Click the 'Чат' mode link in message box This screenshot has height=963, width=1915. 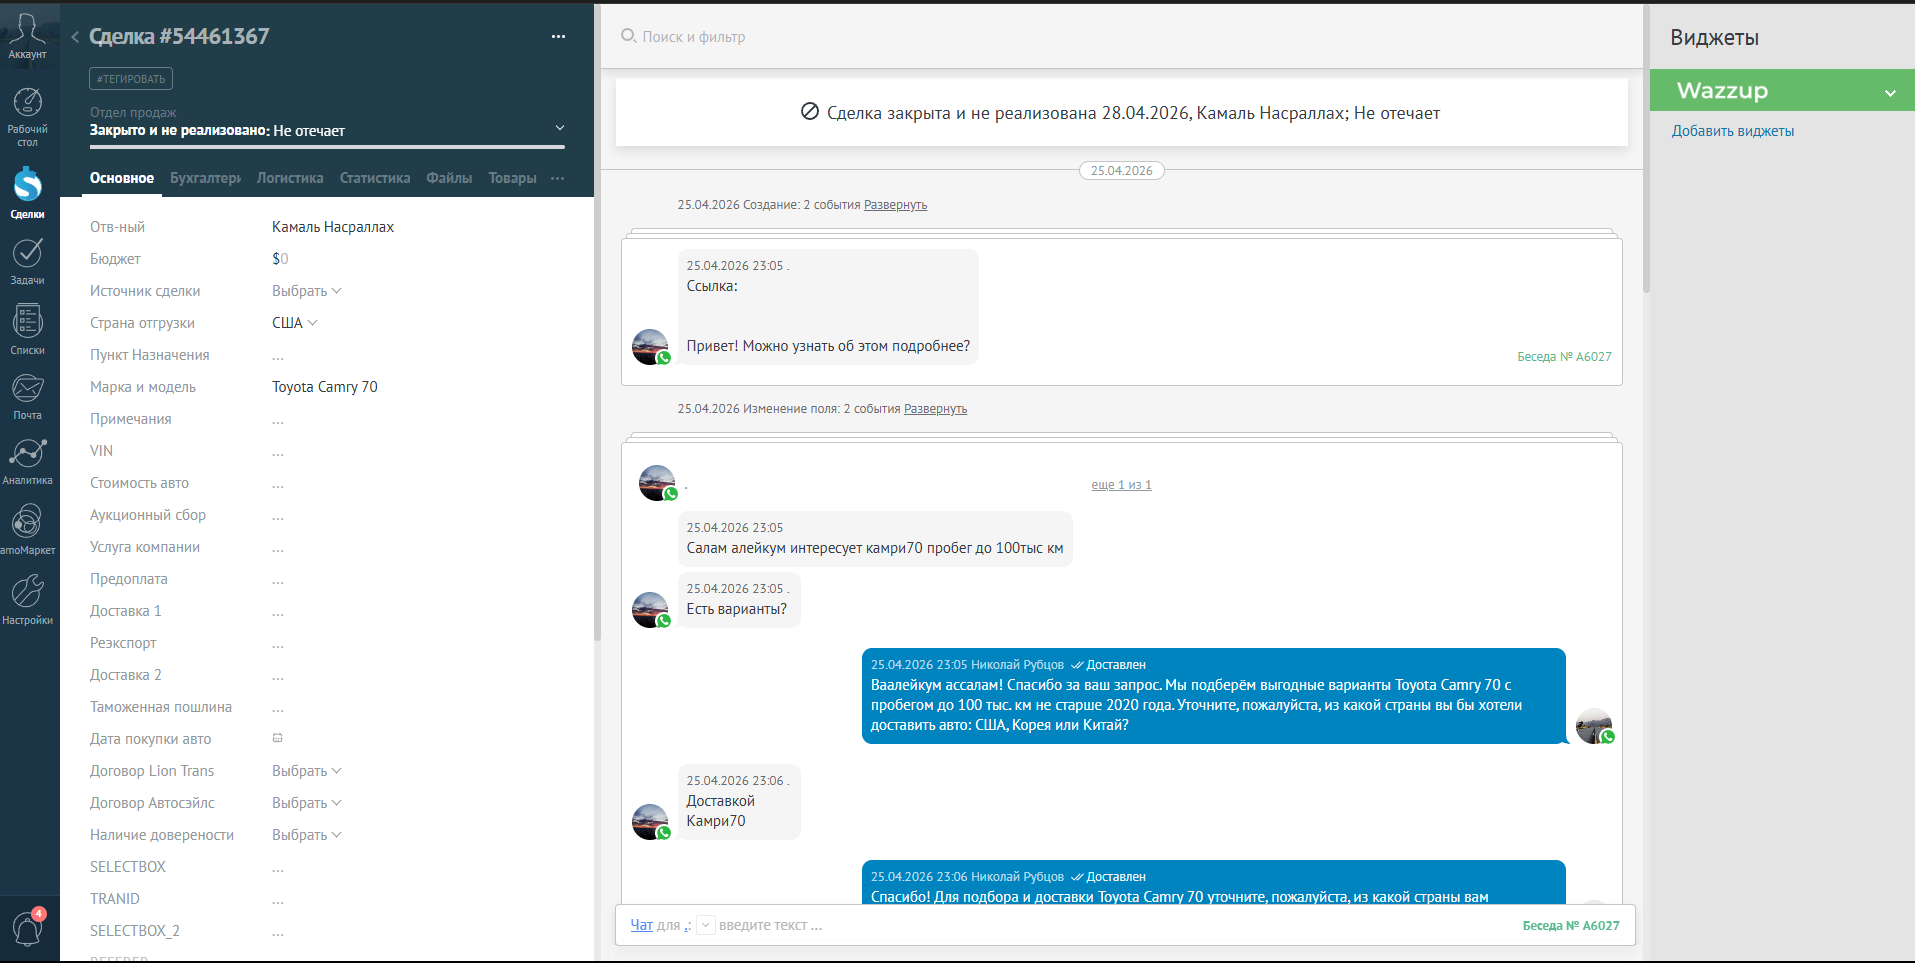[x=641, y=925]
